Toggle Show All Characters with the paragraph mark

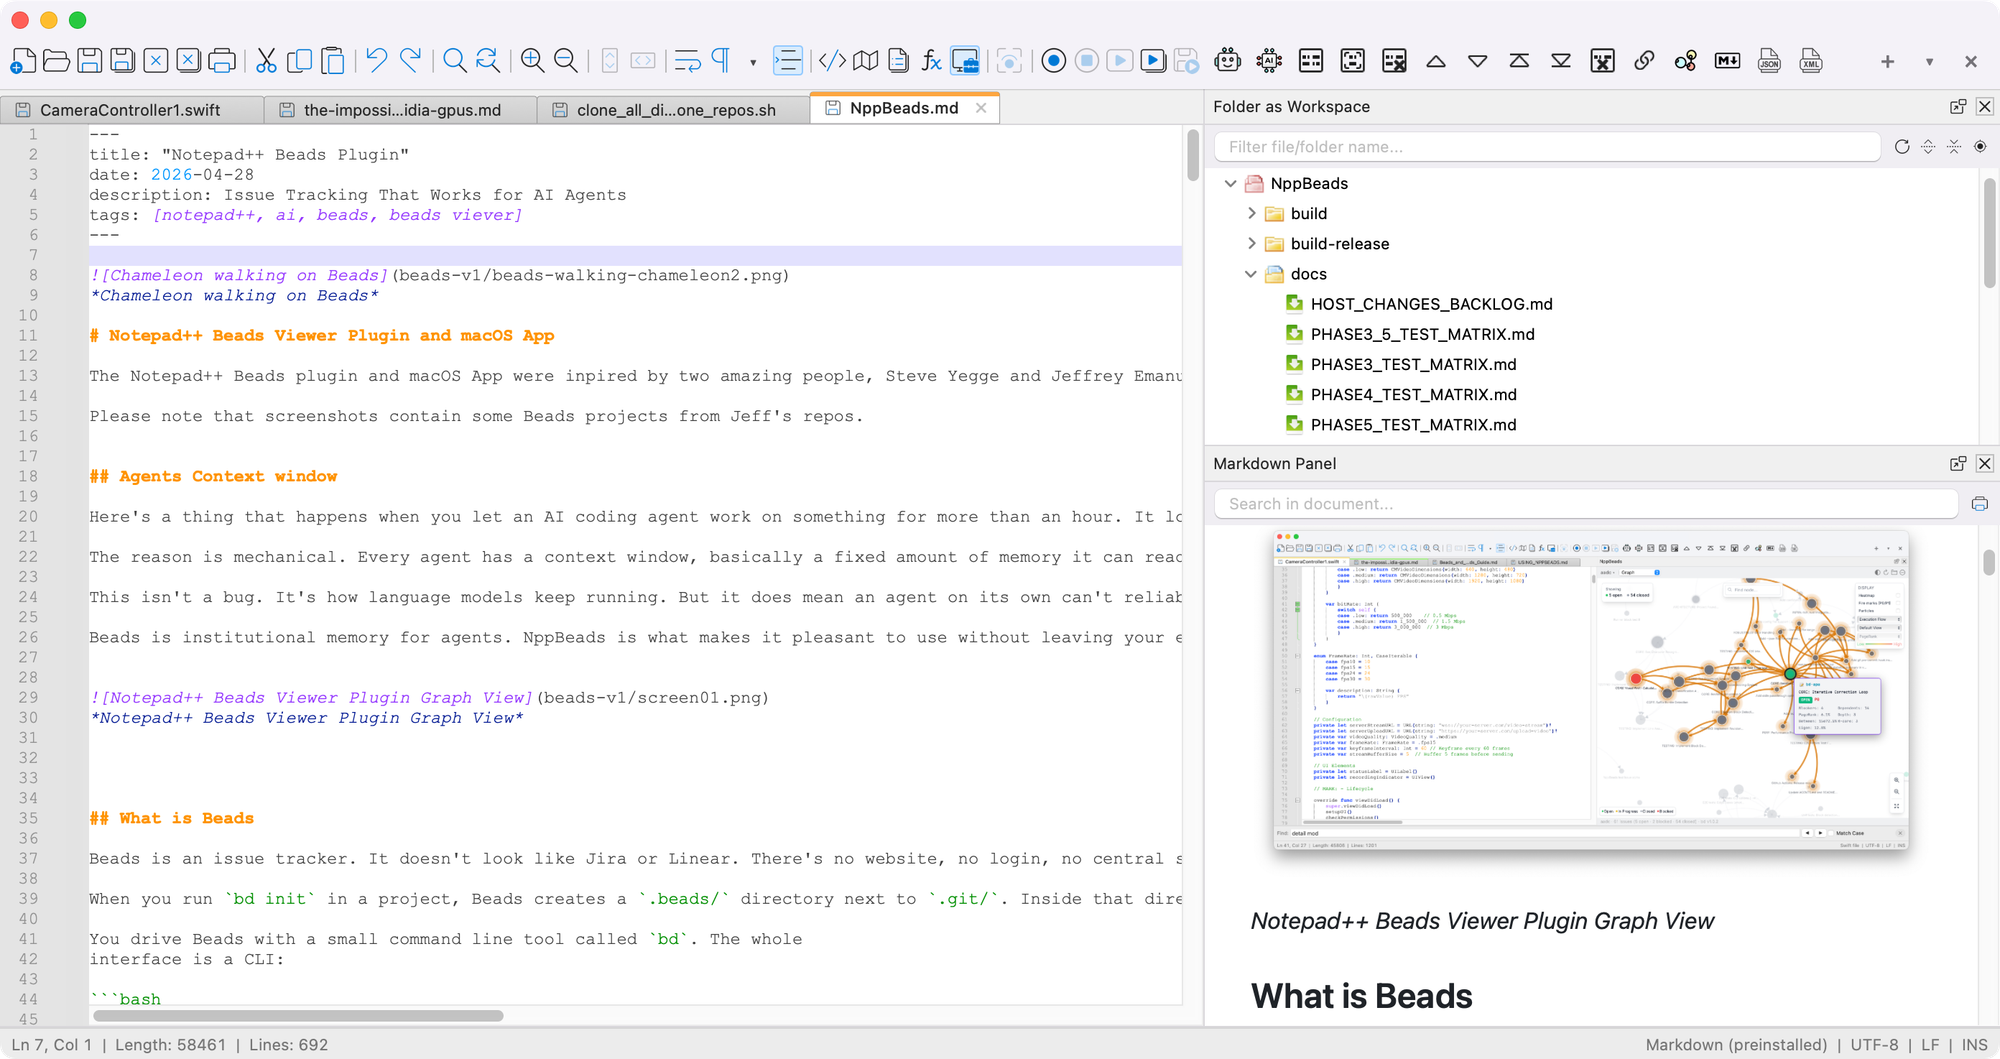720,60
